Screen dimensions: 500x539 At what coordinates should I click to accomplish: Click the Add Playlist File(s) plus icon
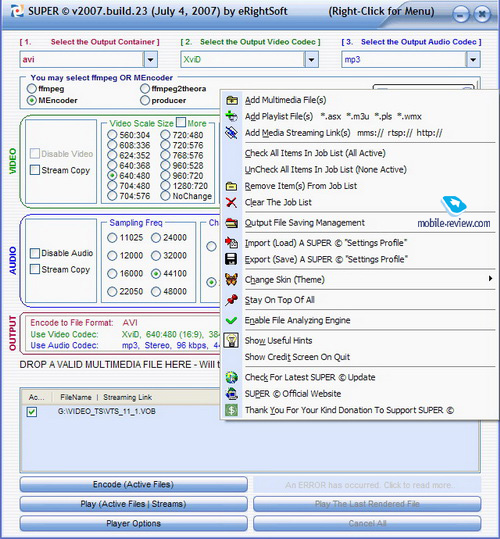pos(232,116)
